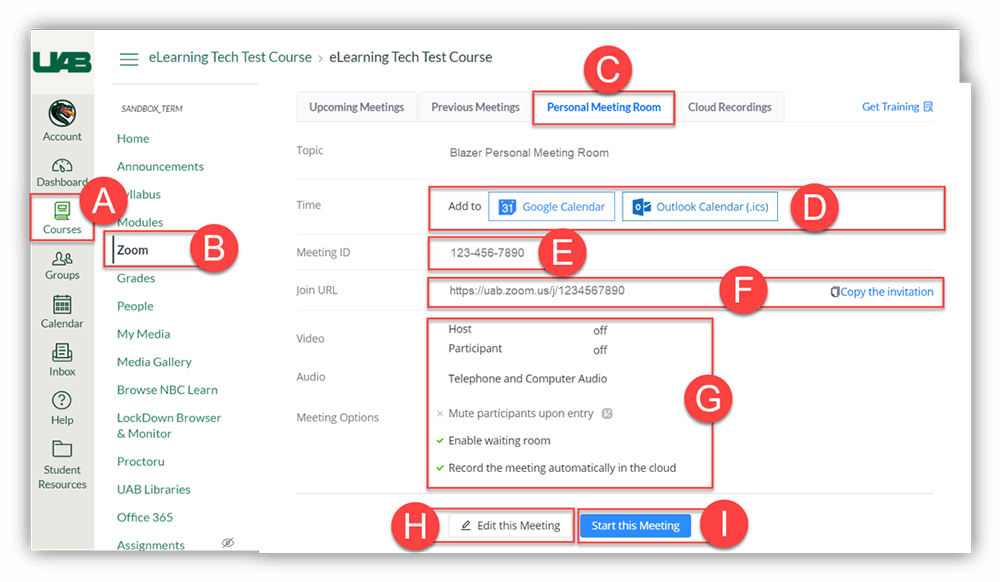Add meeting to Google Calendar

552,207
